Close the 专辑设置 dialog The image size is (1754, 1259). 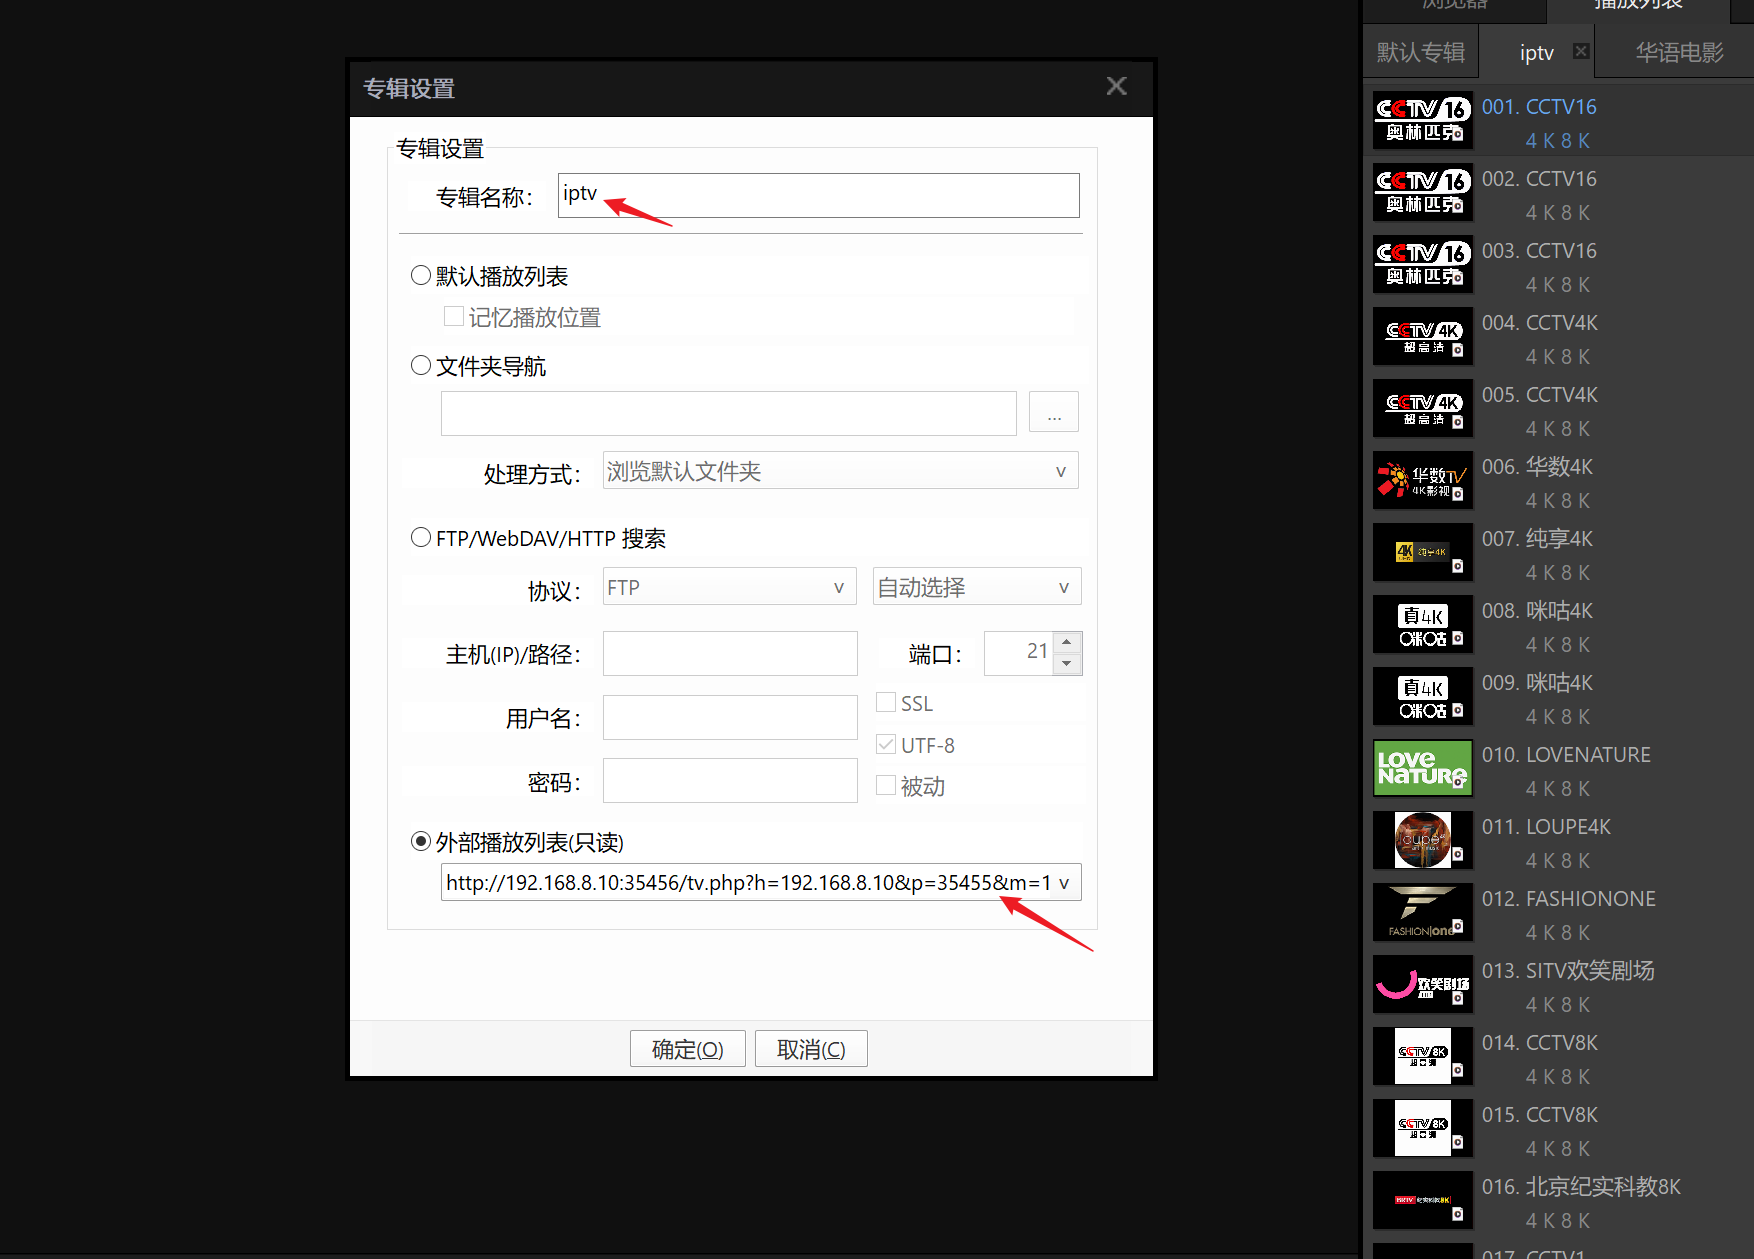1117,86
